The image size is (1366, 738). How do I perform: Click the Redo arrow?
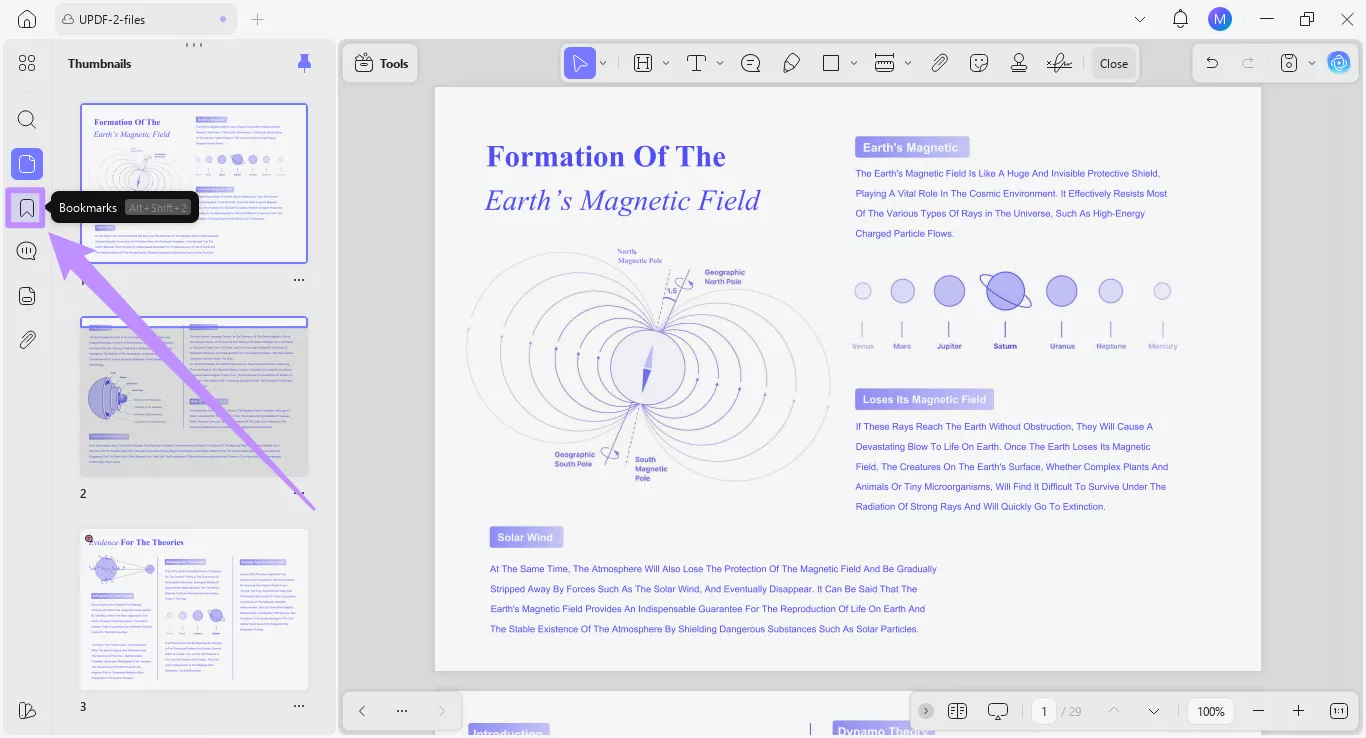(x=1248, y=63)
